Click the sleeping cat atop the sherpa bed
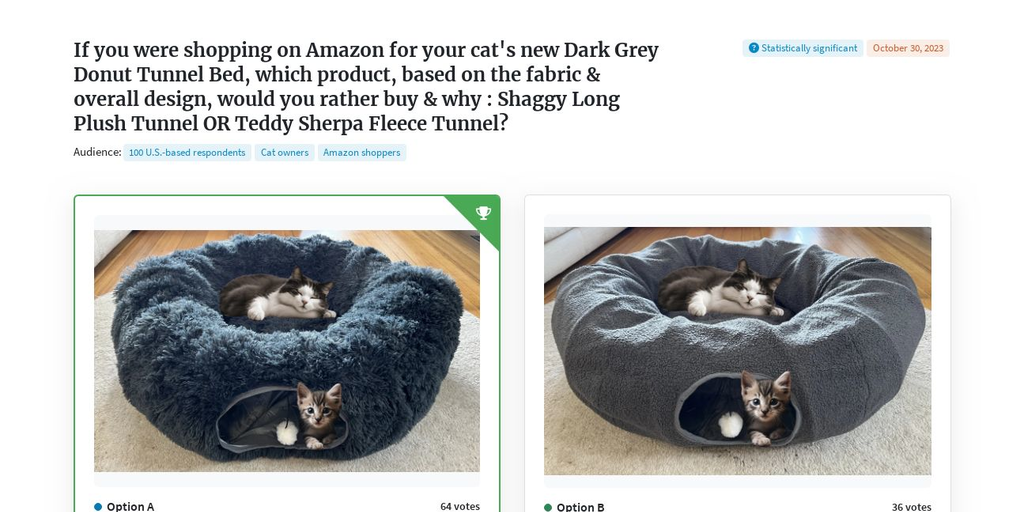 click(719, 287)
